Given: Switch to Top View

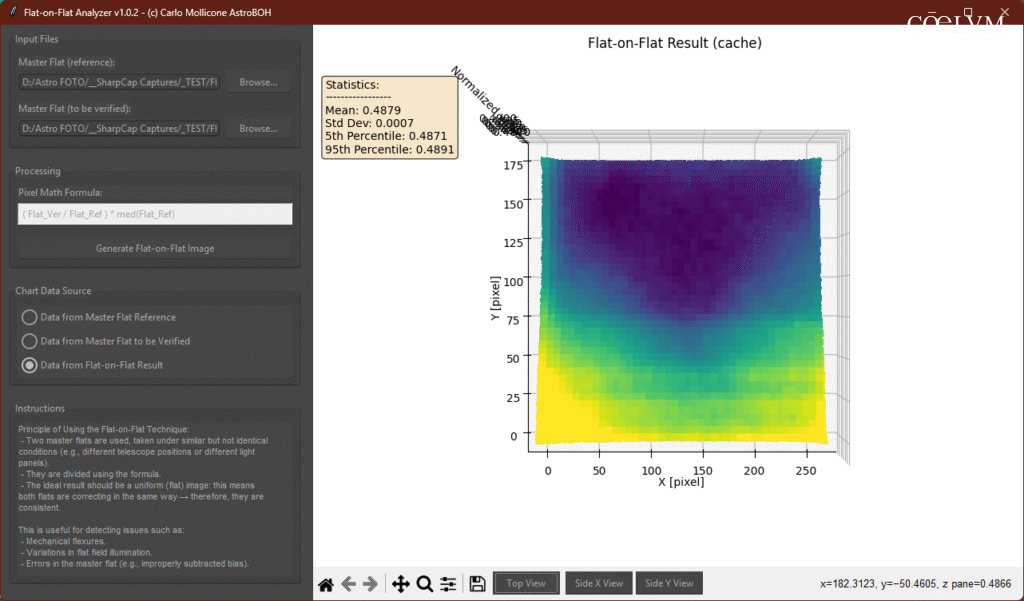Looking at the screenshot, I should pos(526,583).
